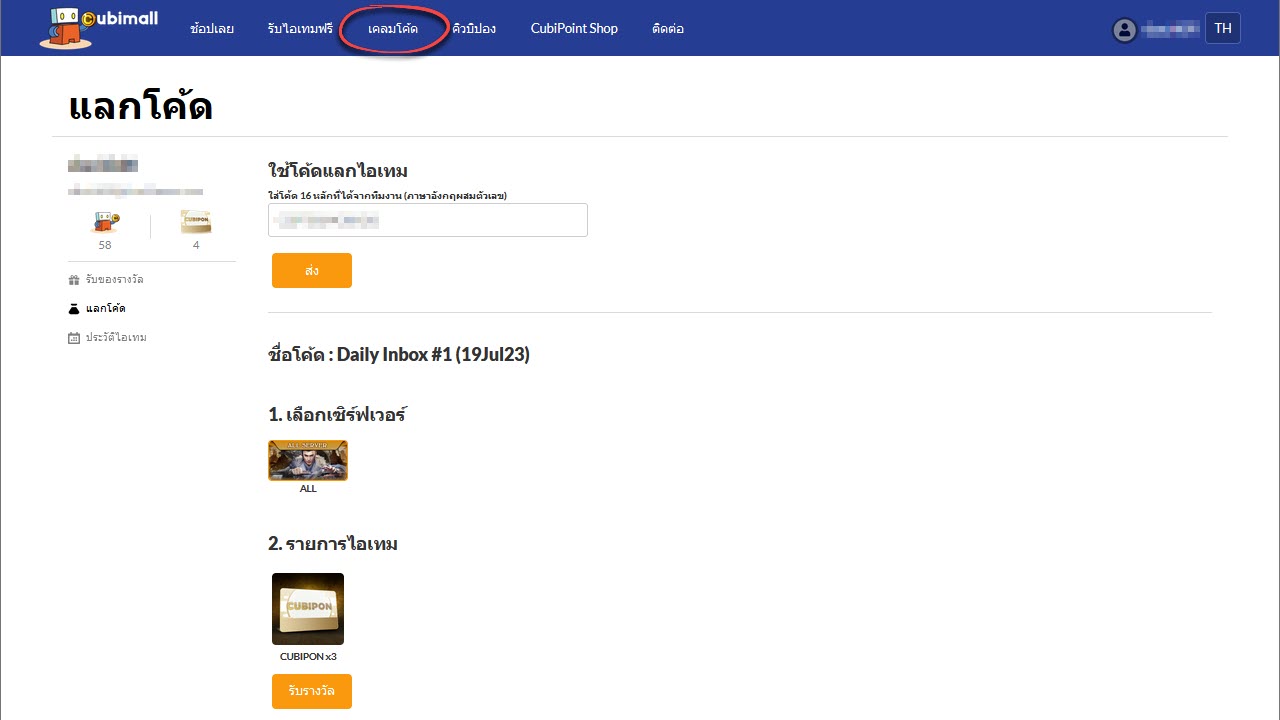
Task: Click the ใช้โค้ดแลกไอเทม heading
Action: 338,171
